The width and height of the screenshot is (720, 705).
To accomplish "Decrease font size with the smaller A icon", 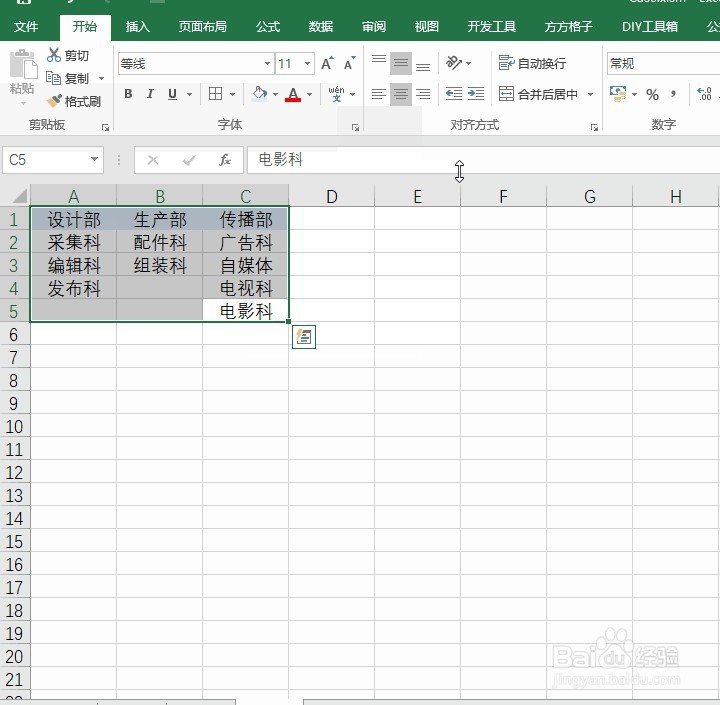I will (x=349, y=63).
